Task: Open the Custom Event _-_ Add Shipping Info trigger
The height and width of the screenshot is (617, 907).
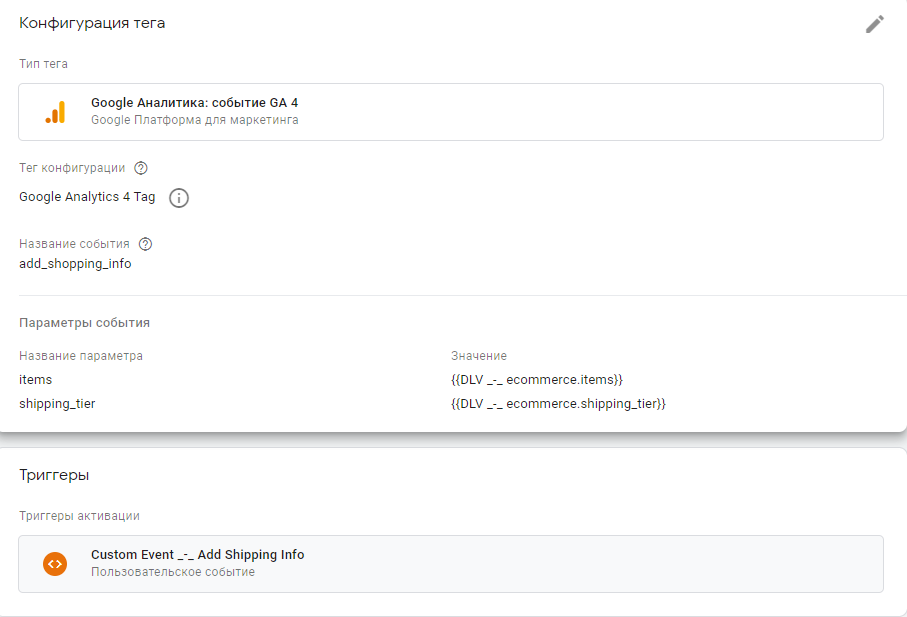Action: (x=197, y=555)
